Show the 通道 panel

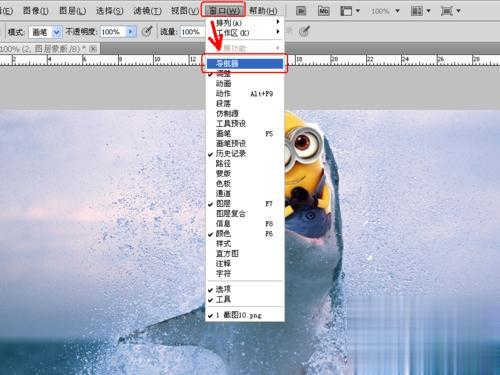[x=245, y=194]
